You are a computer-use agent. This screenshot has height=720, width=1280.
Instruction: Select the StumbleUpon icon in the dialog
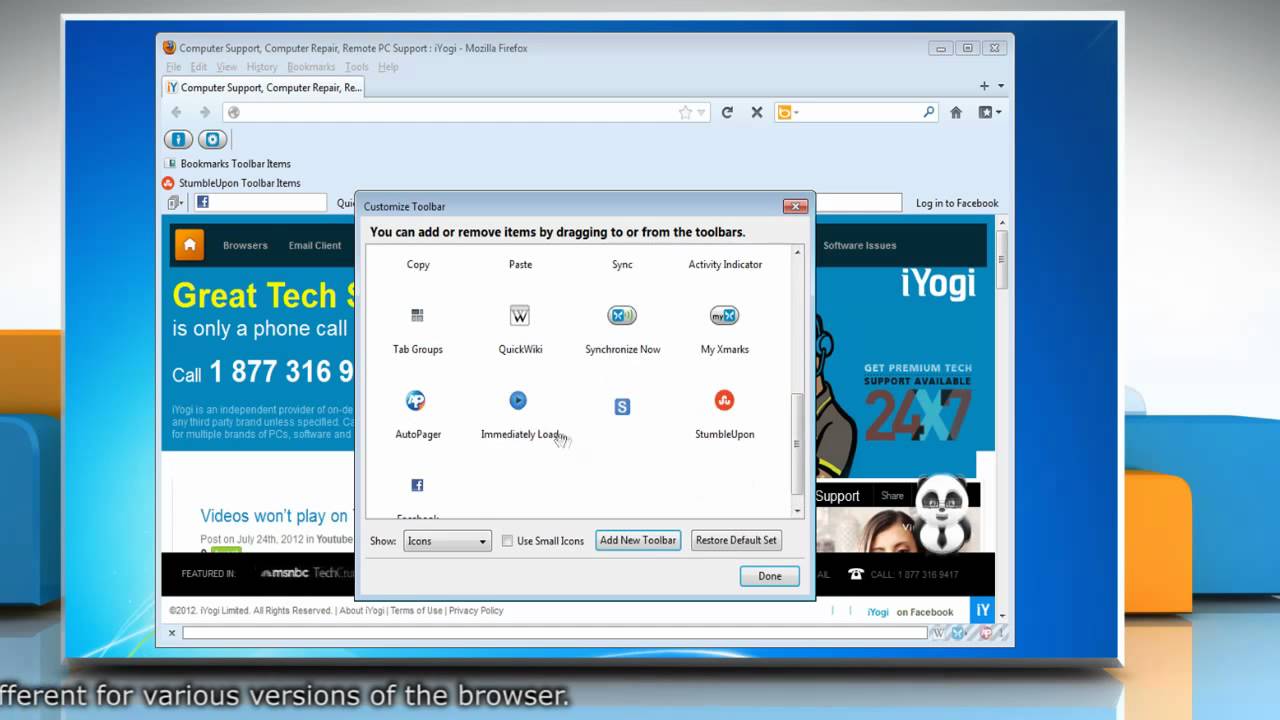pos(724,401)
